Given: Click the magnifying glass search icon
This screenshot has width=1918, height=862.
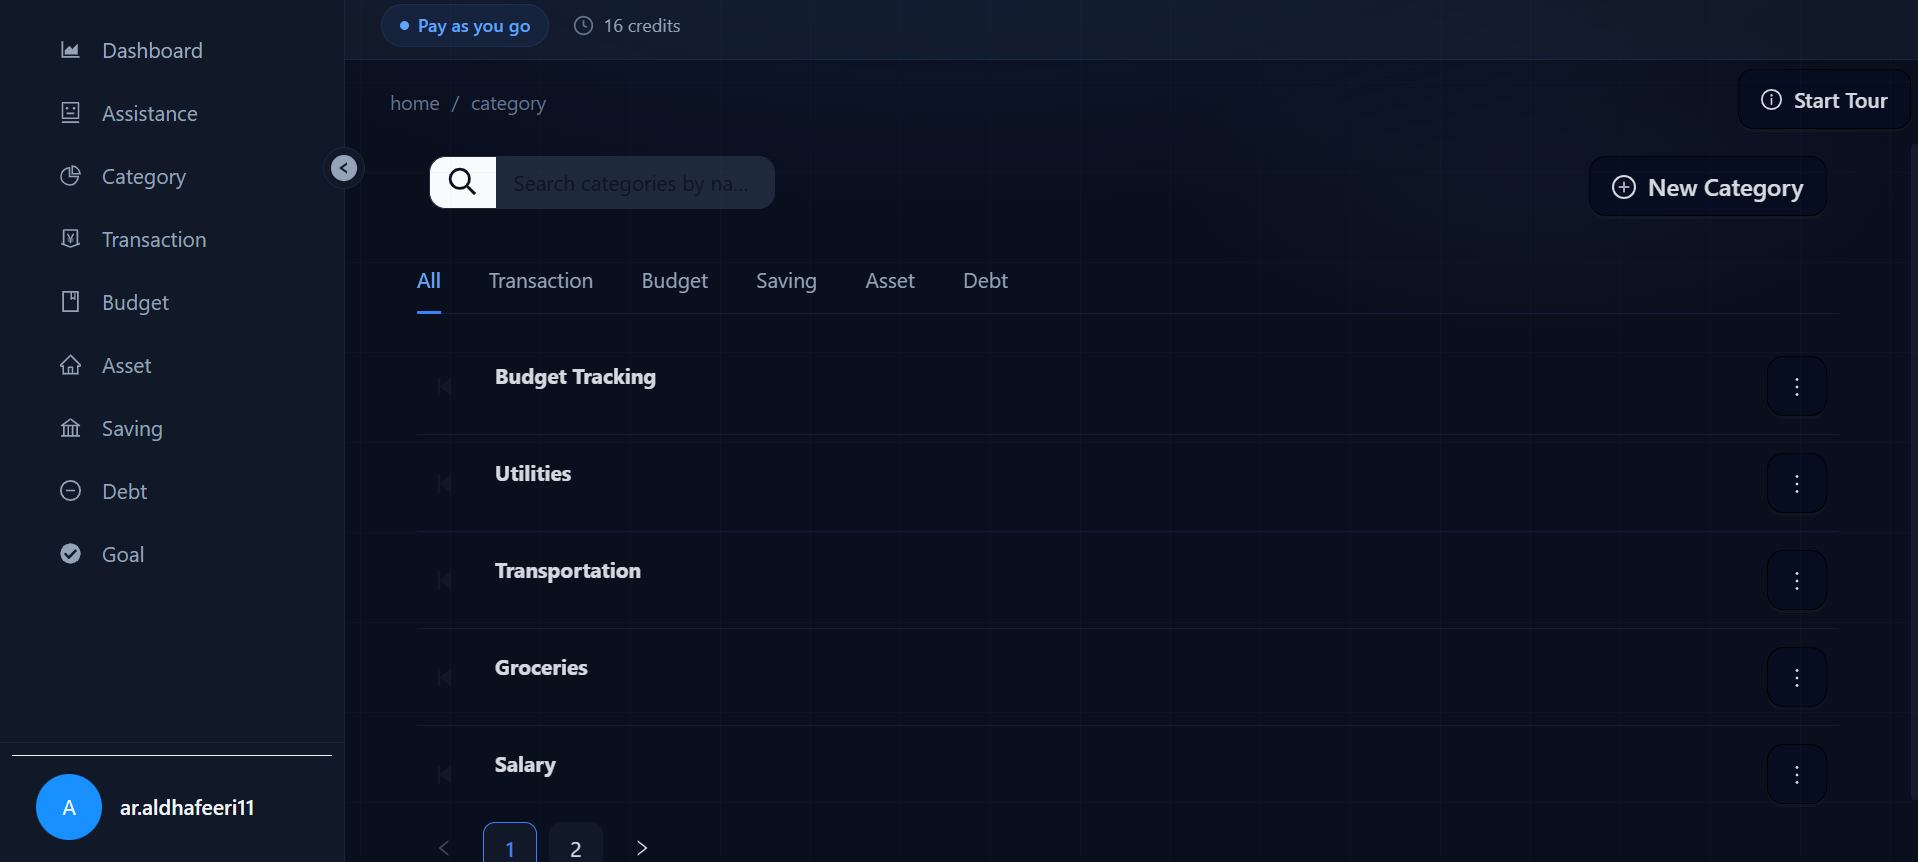Looking at the screenshot, I should tap(463, 182).
